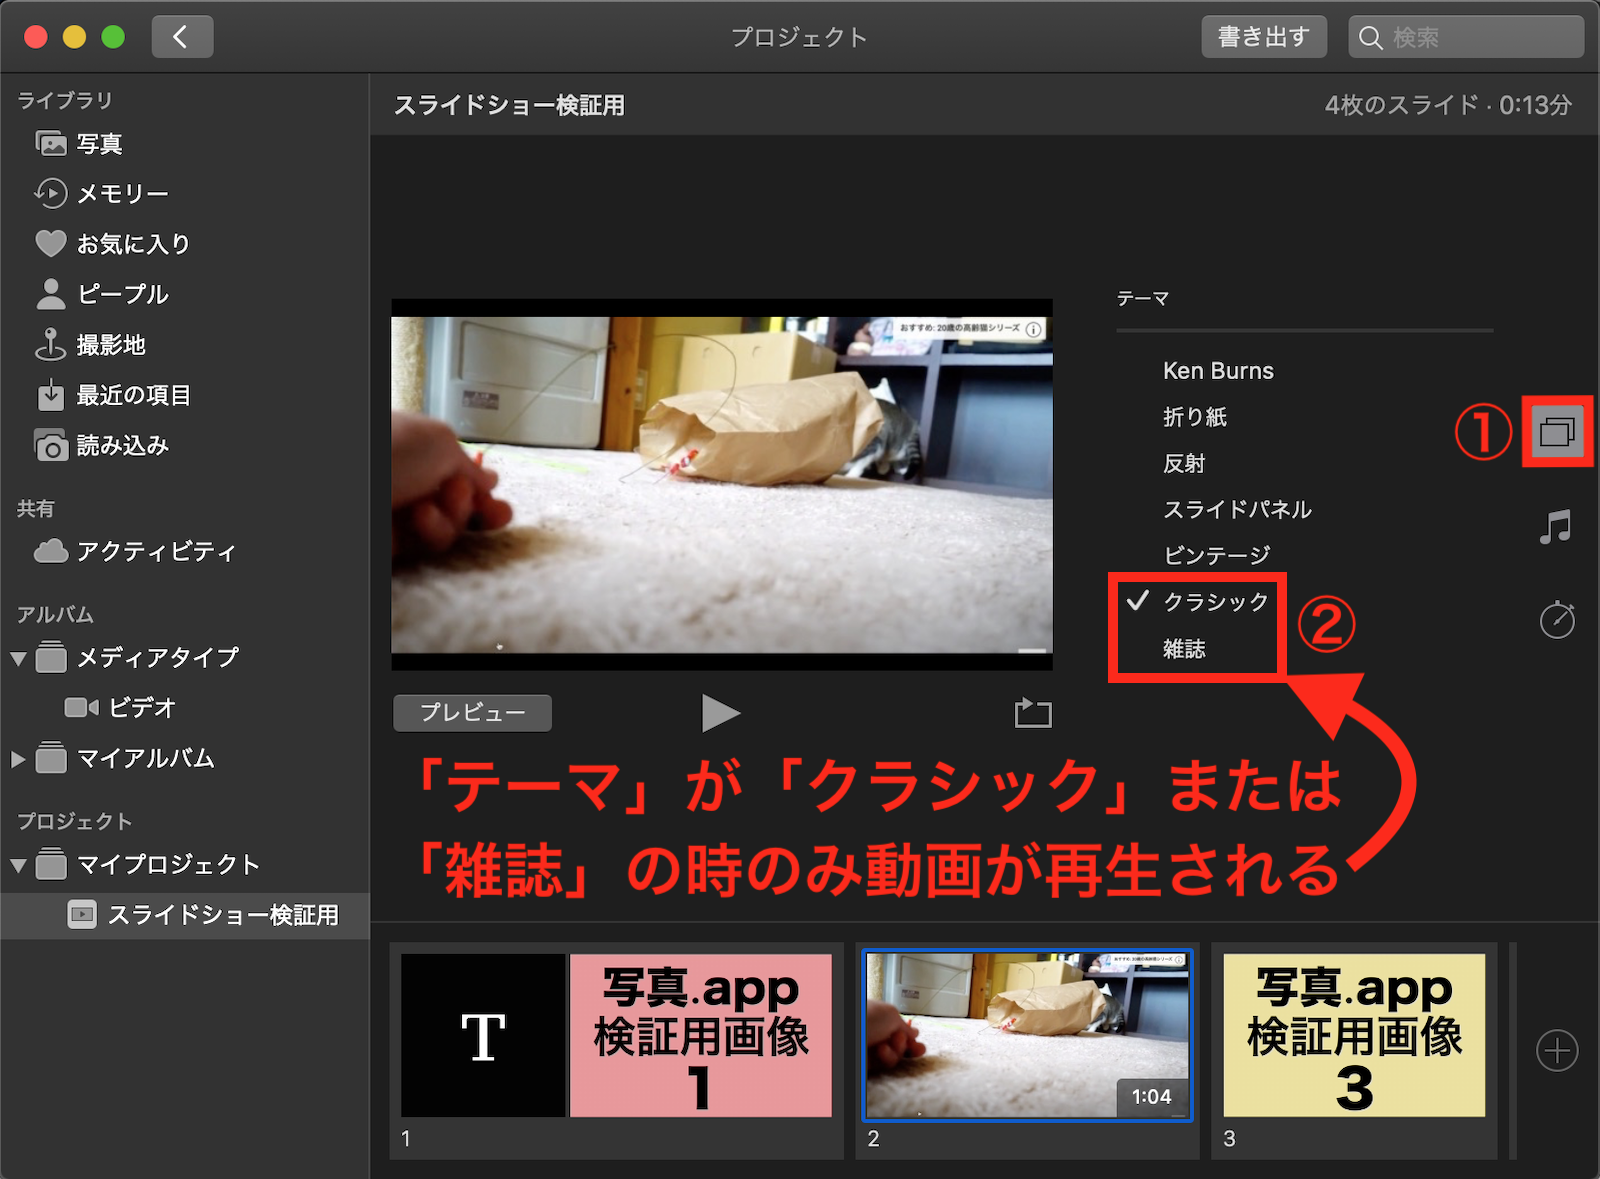The width and height of the screenshot is (1600, 1179).
Task: Click the plus icon to add slides
Action: [1557, 1051]
